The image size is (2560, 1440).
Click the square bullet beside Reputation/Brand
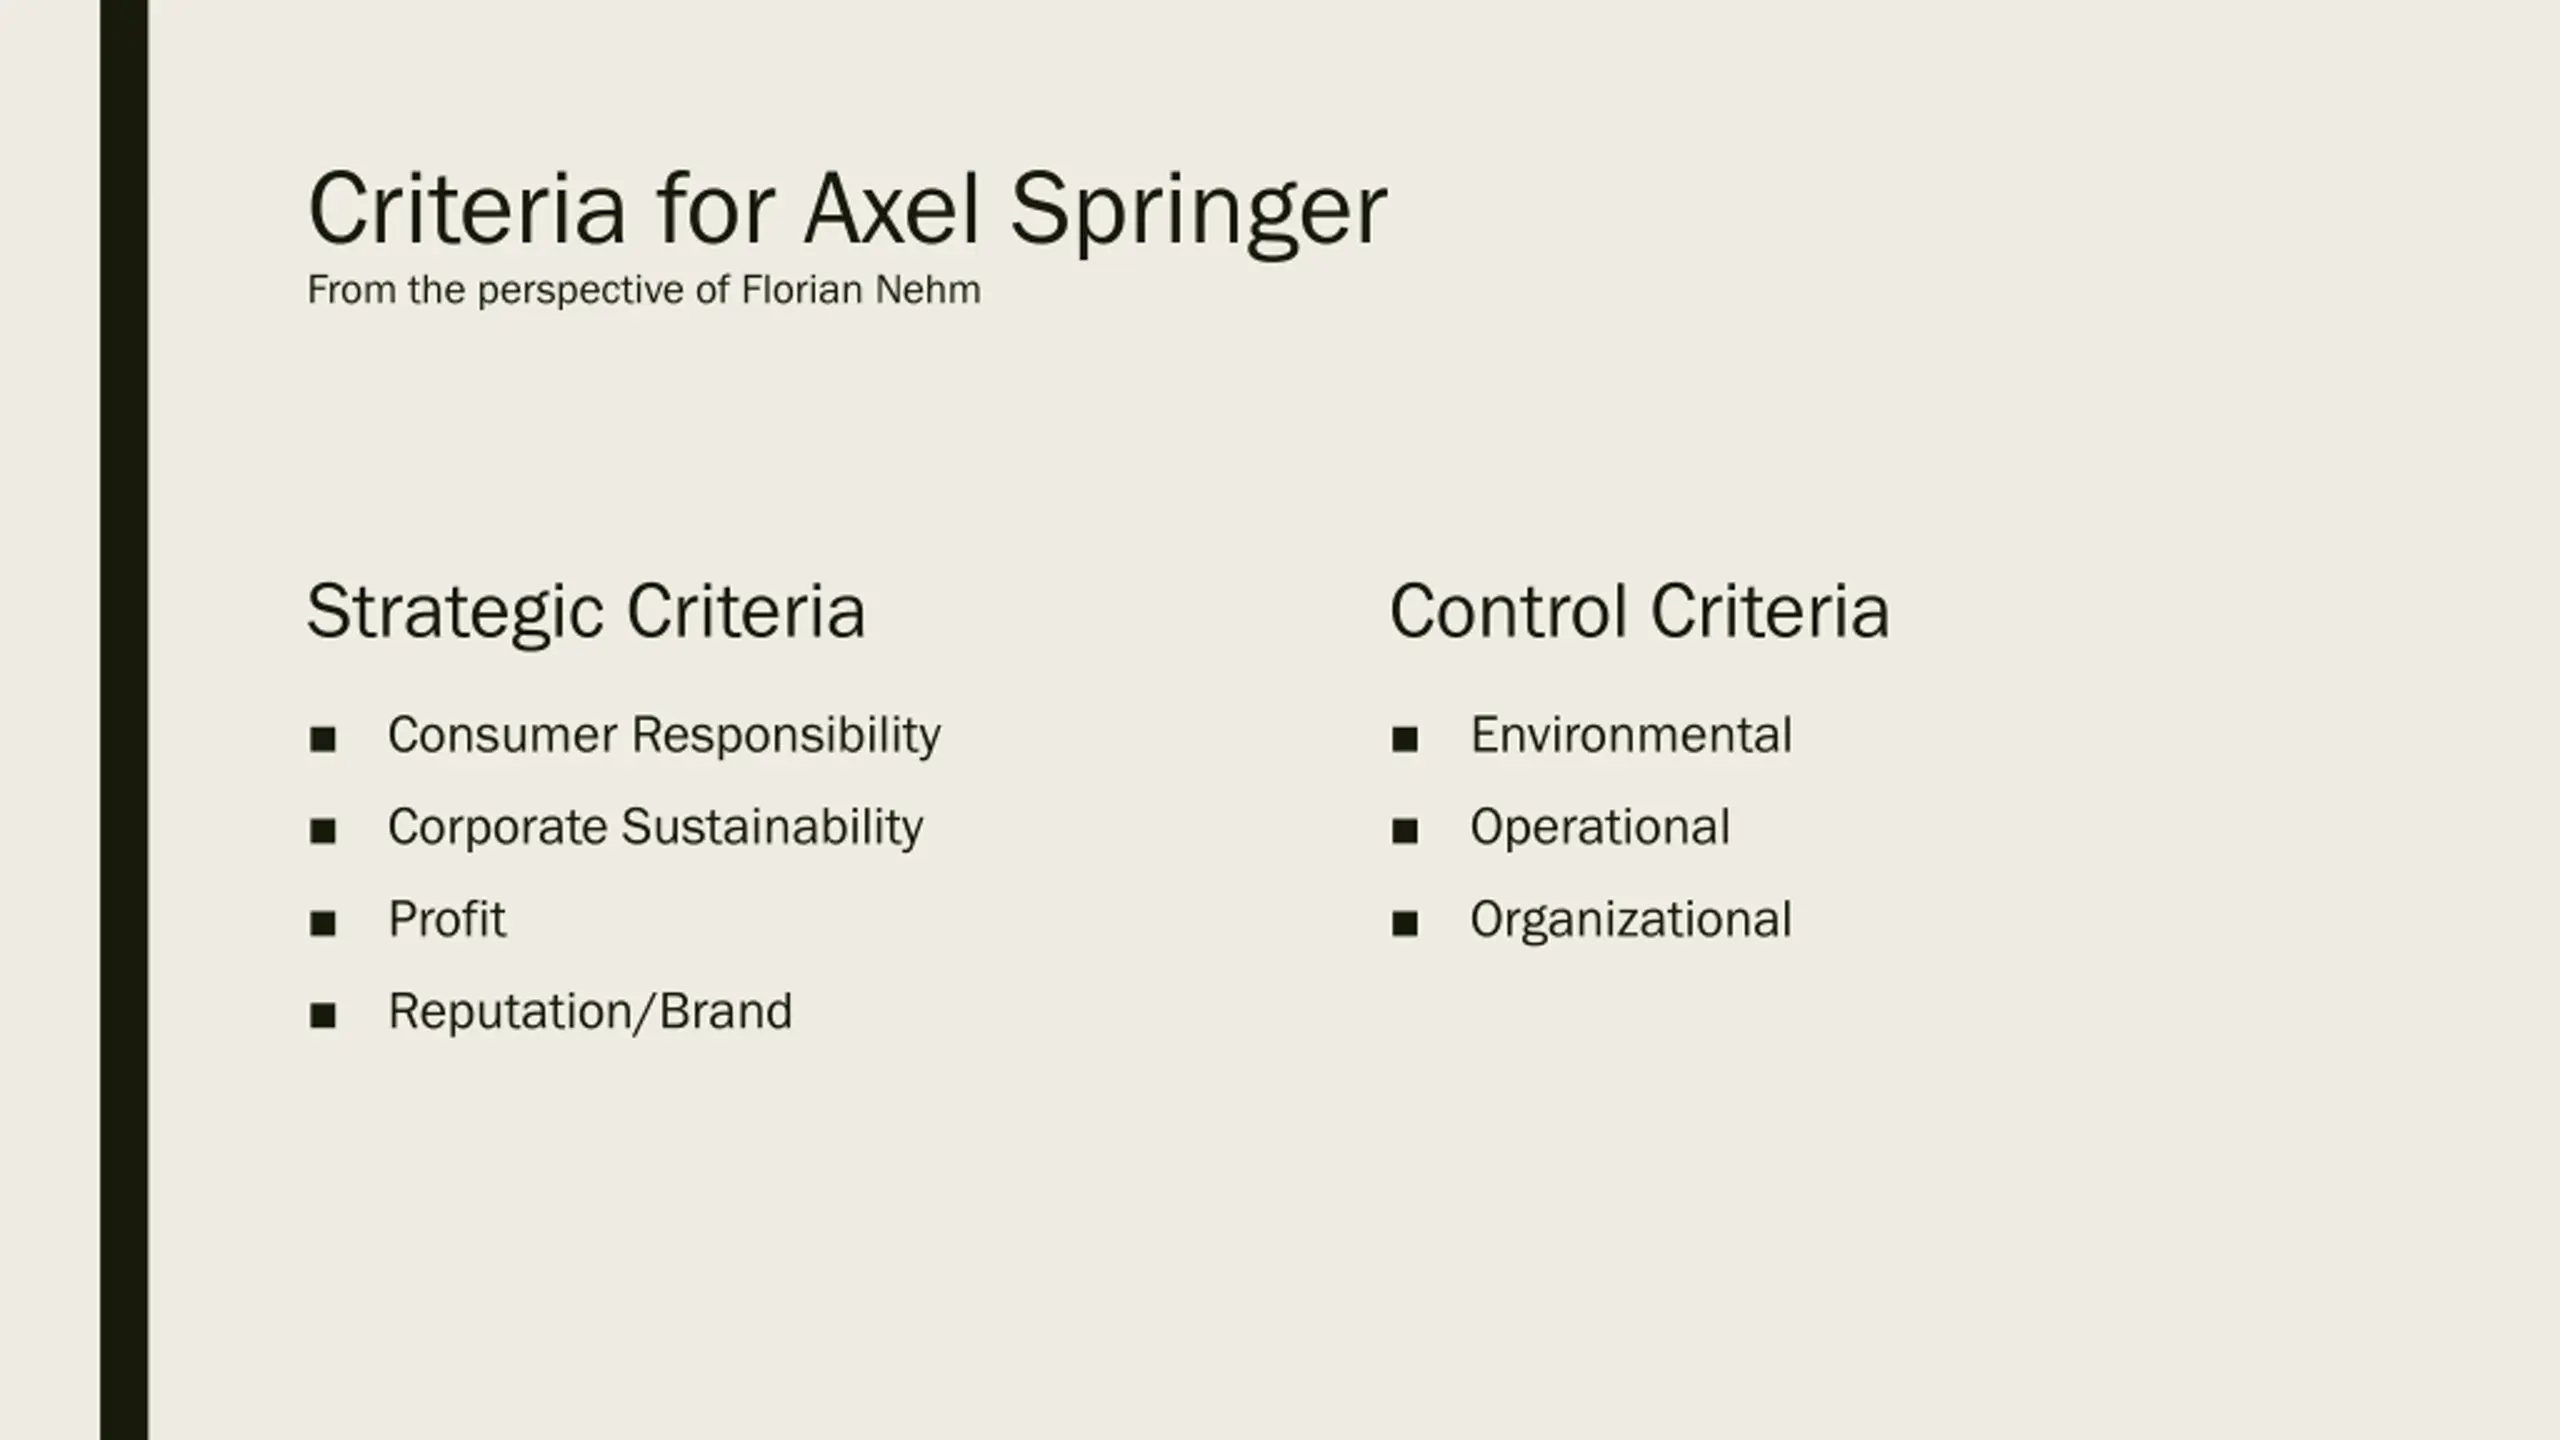tap(322, 1016)
